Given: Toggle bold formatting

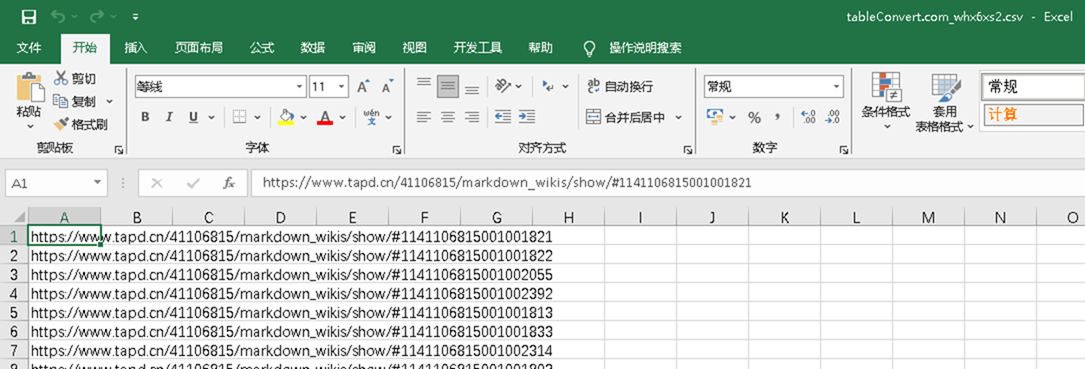Looking at the screenshot, I should [x=145, y=117].
